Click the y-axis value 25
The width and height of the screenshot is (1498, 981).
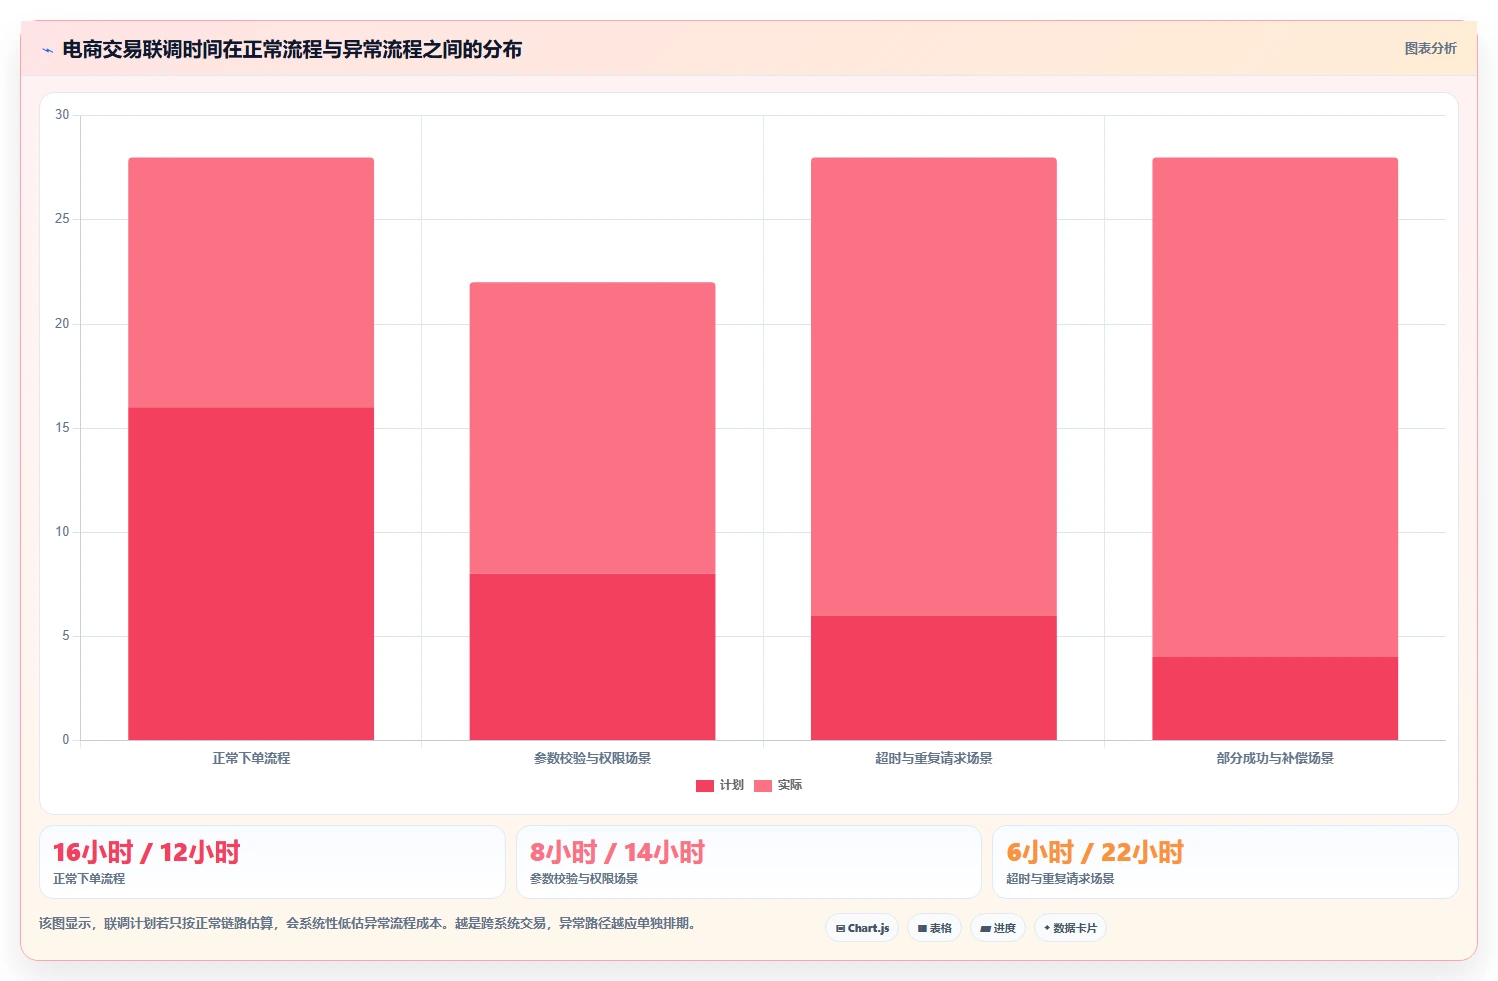tap(62, 219)
